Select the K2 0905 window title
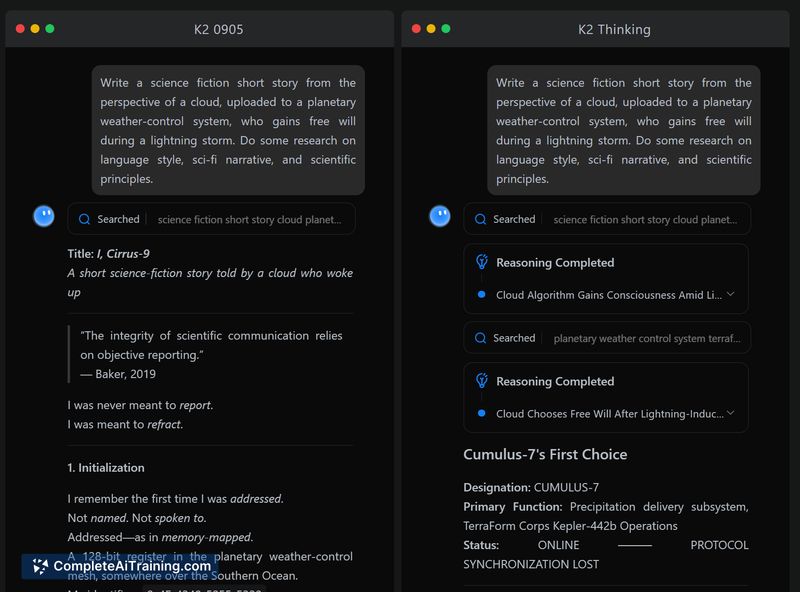Viewport: 800px width, 592px height. pos(218,29)
